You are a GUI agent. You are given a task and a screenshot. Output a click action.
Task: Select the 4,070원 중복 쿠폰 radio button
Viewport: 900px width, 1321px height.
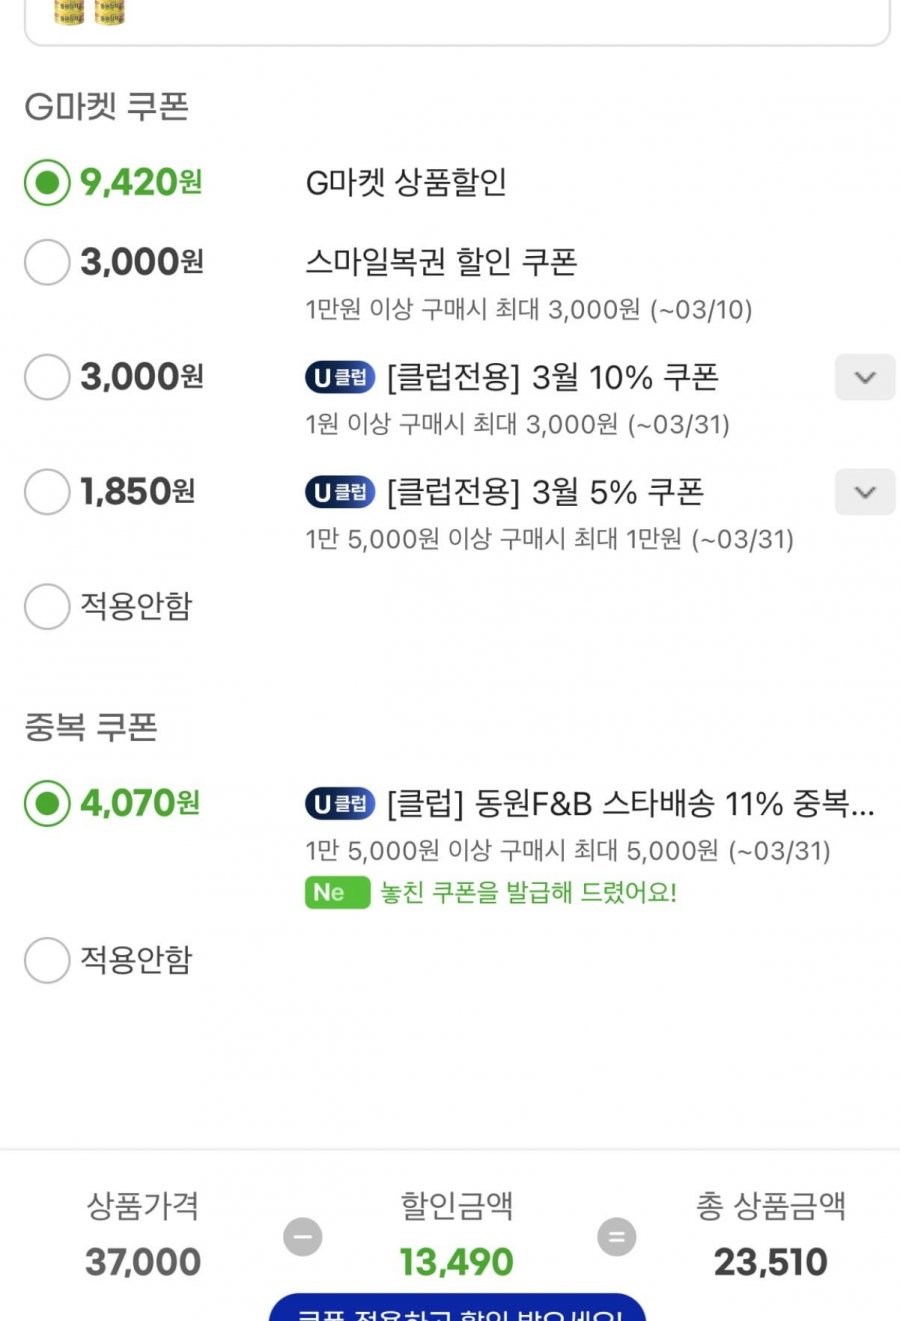point(47,803)
